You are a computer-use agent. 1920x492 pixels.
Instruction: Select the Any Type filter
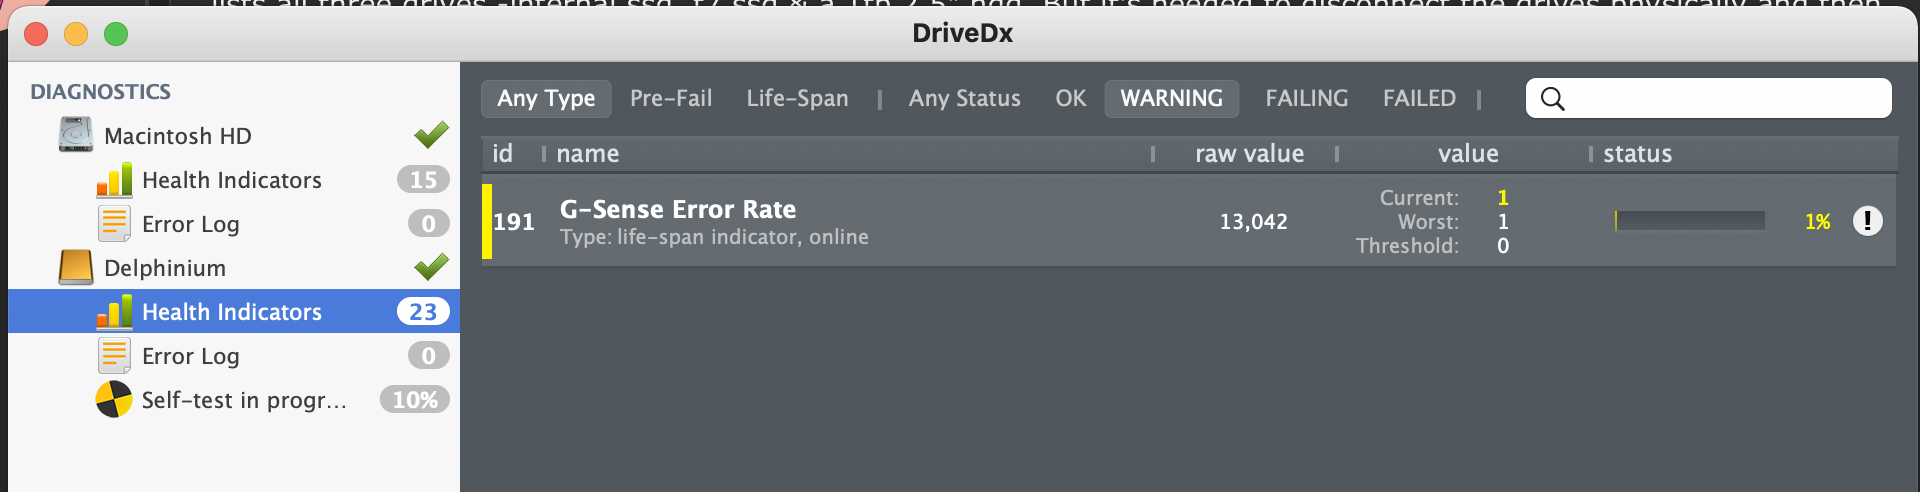click(546, 98)
